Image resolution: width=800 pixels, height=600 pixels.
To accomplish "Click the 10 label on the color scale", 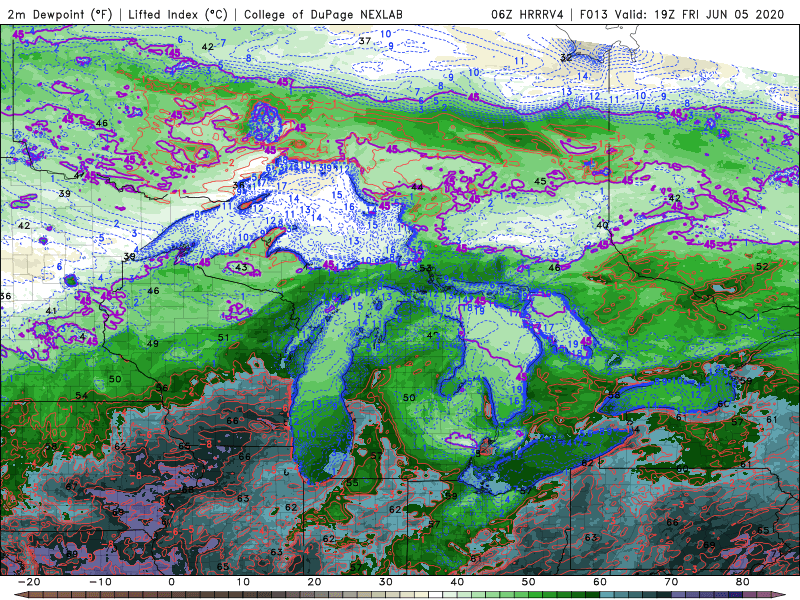I will (x=243, y=582).
